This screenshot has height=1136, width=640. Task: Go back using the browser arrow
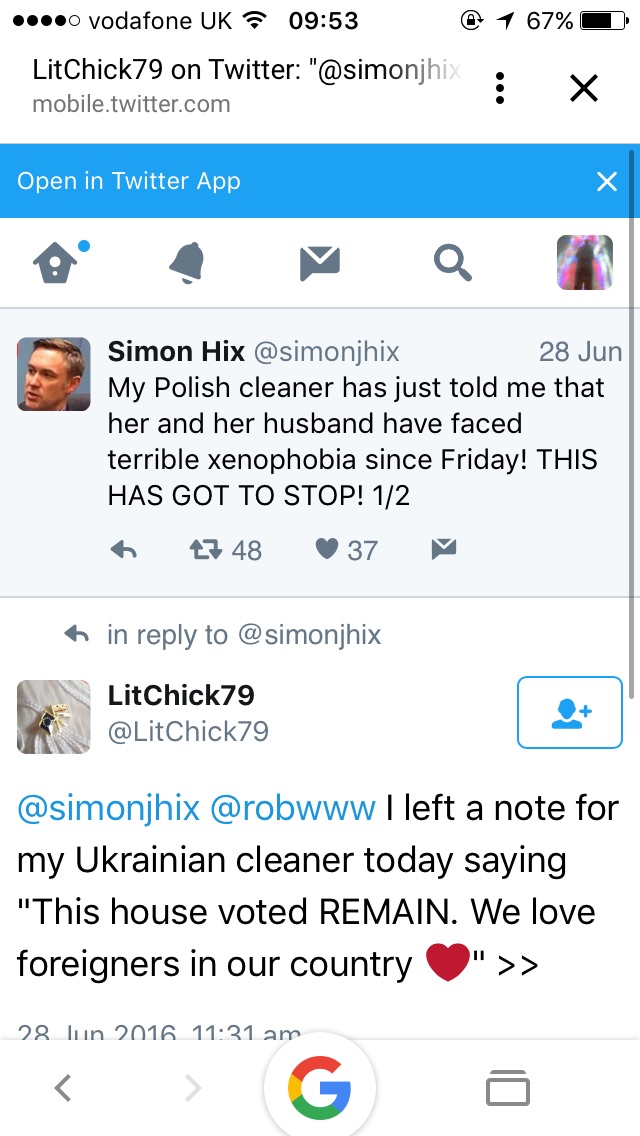(x=63, y=1088)
